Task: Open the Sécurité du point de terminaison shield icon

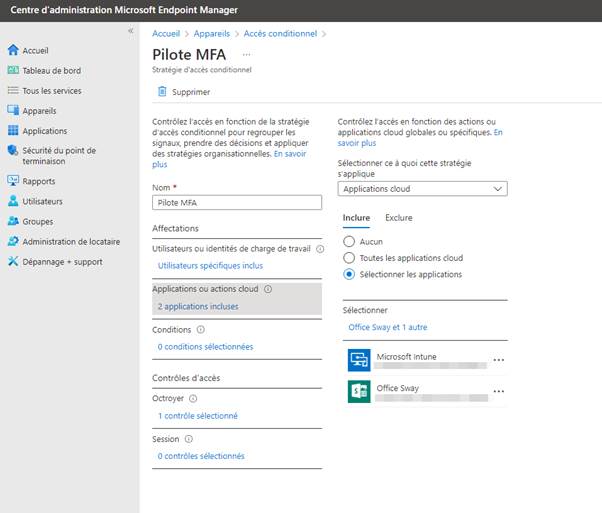Action: click(13, 150)
